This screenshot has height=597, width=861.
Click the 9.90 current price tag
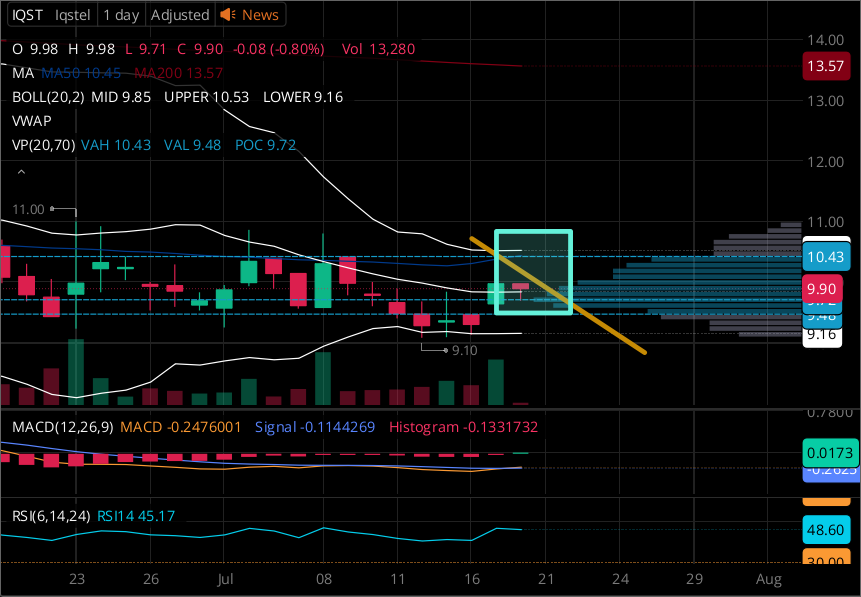coord(821,289)
